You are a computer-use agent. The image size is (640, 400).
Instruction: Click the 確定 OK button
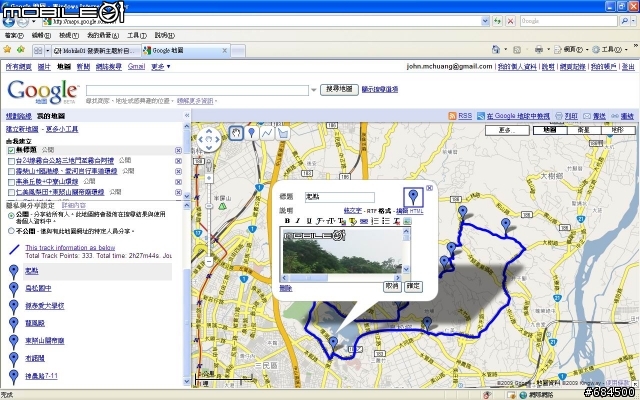tap(413, 286)
